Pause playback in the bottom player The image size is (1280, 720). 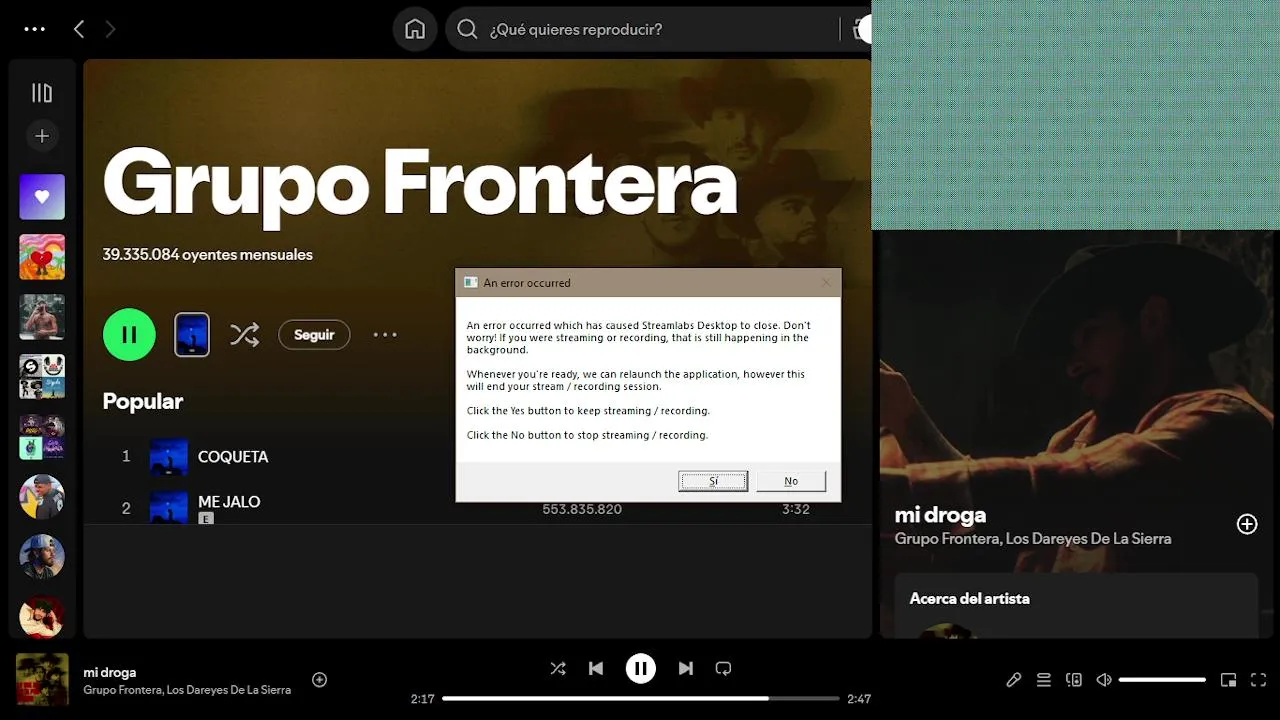[x=641, y=668]
